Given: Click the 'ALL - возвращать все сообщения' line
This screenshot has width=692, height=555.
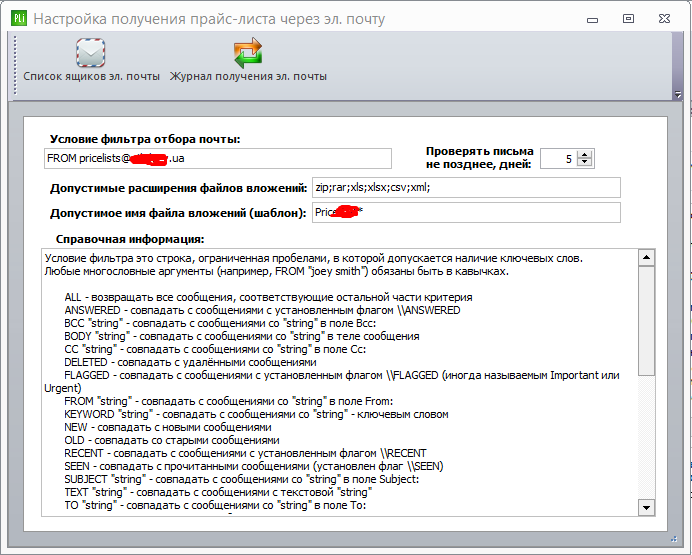Looking at the screenshot, I should click(268, 297).
